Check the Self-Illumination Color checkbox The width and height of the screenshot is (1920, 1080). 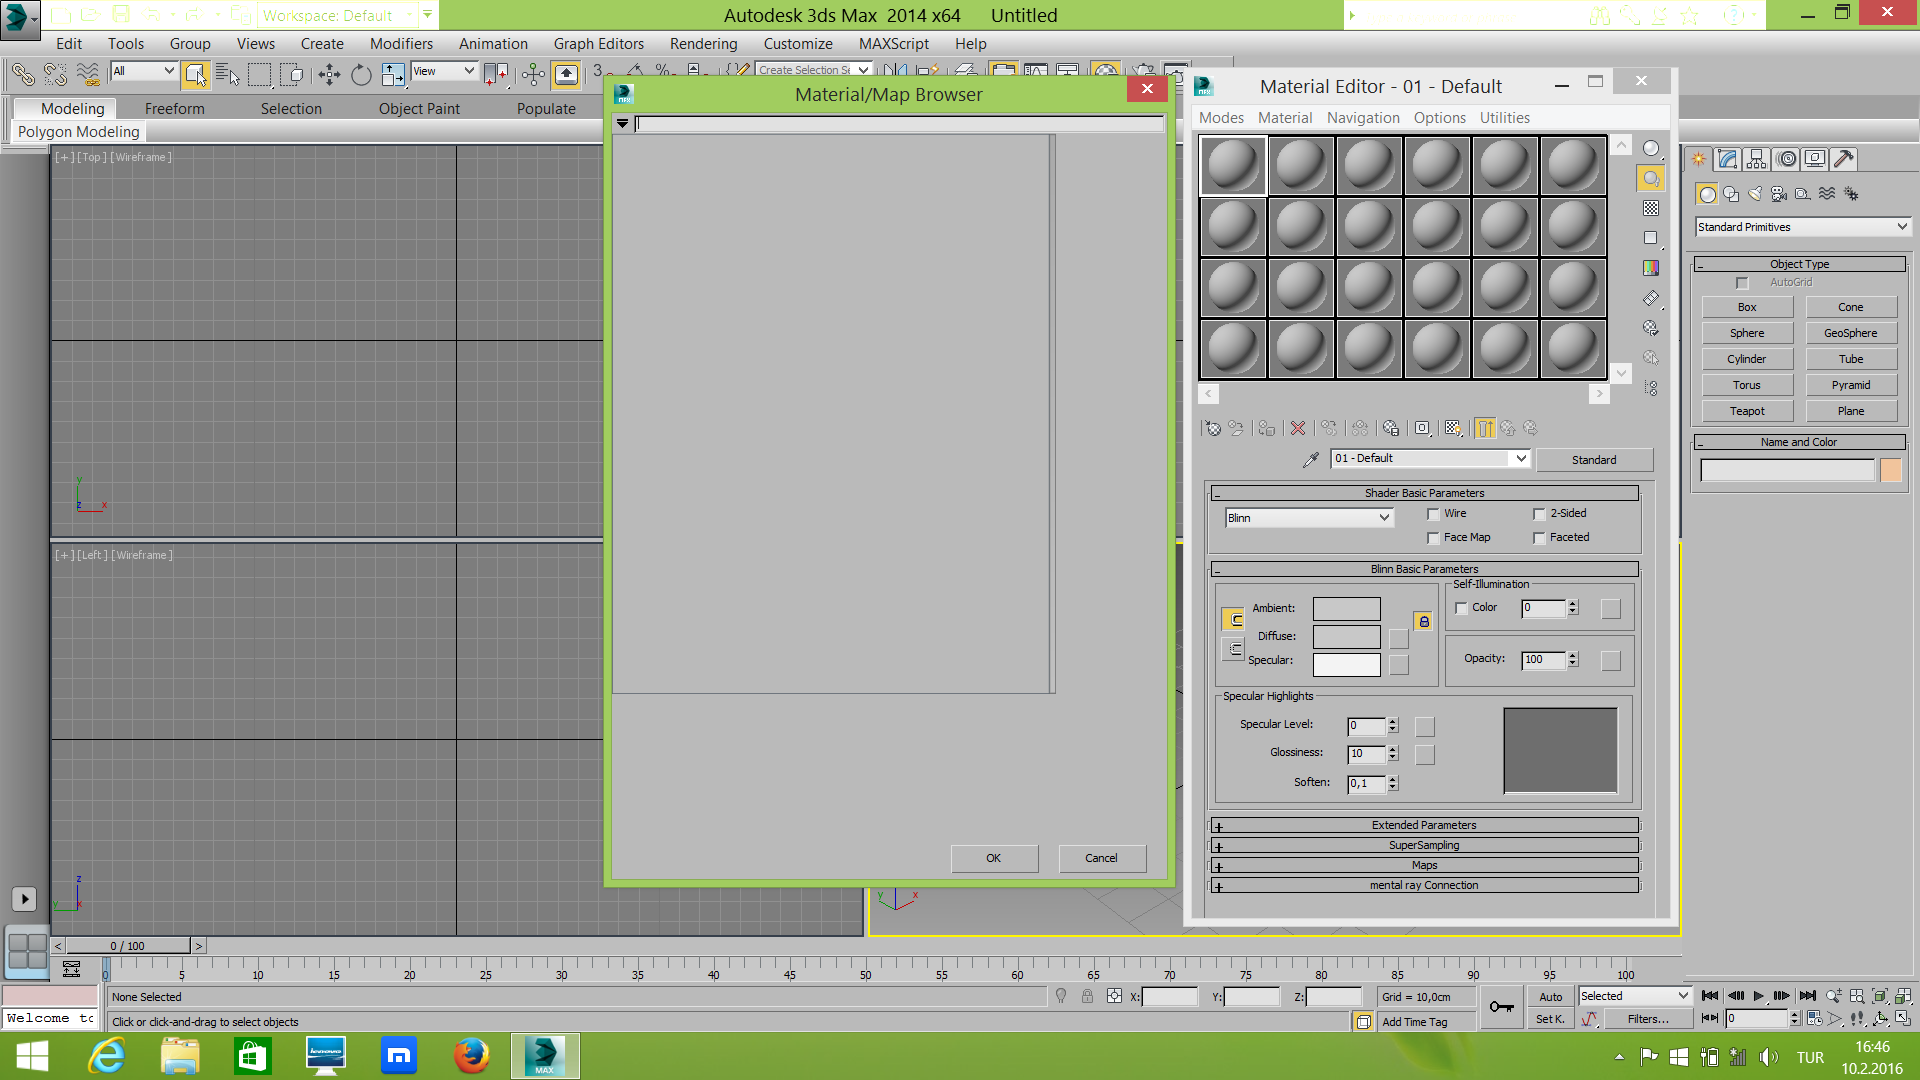tap(1461, 608)
